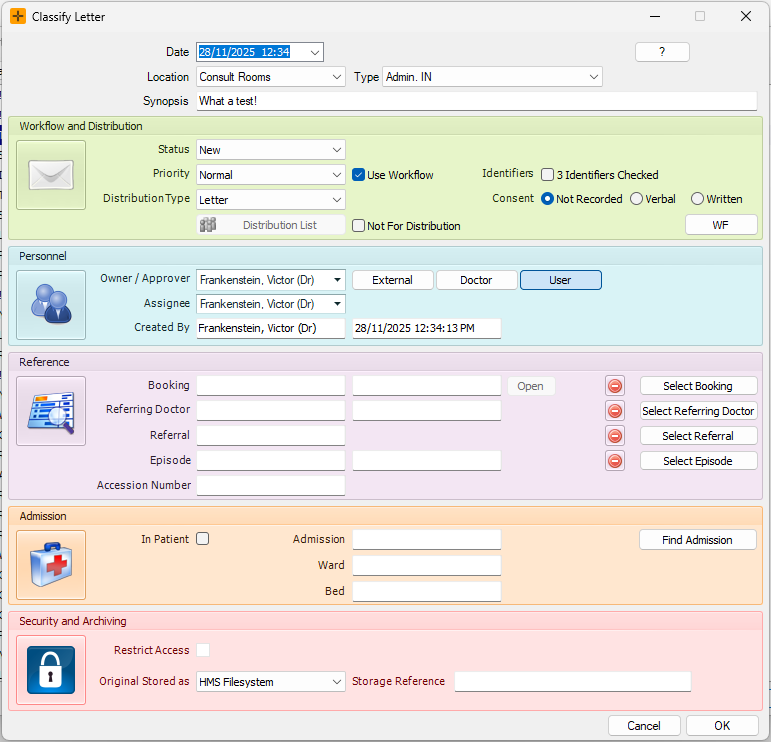The height and width of the screenshot is (742, 771).
Task: Click into the Synopsis text field
Action: pos(476,101)
